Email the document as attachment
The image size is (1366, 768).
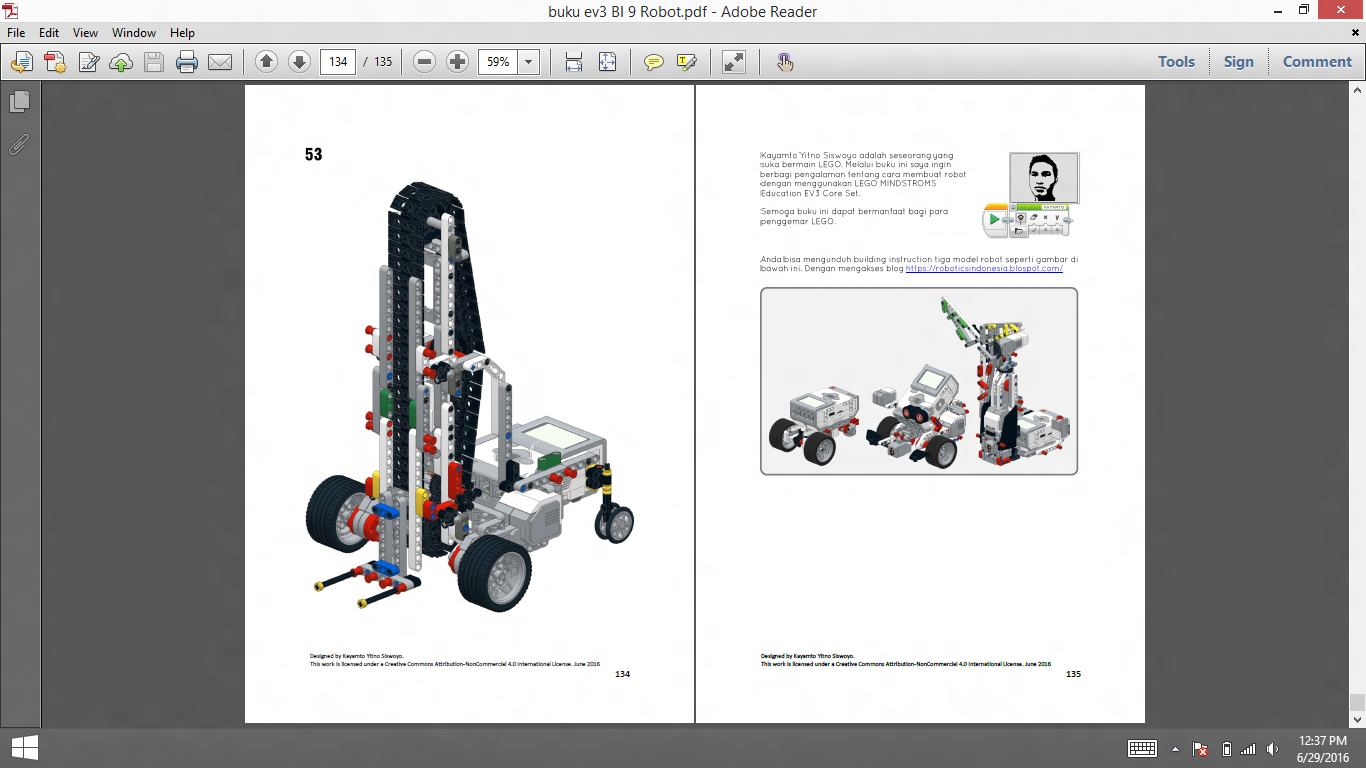click(x=221, y=62)
